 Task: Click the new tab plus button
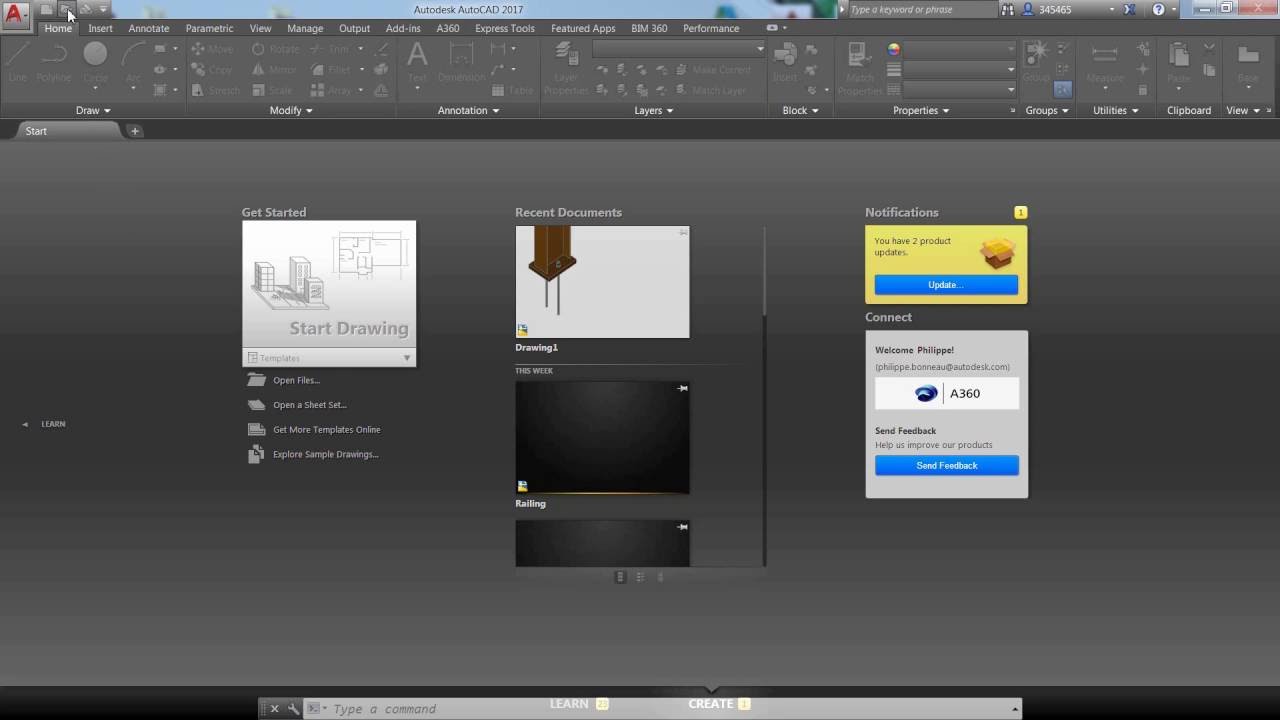tap(135, 131)
